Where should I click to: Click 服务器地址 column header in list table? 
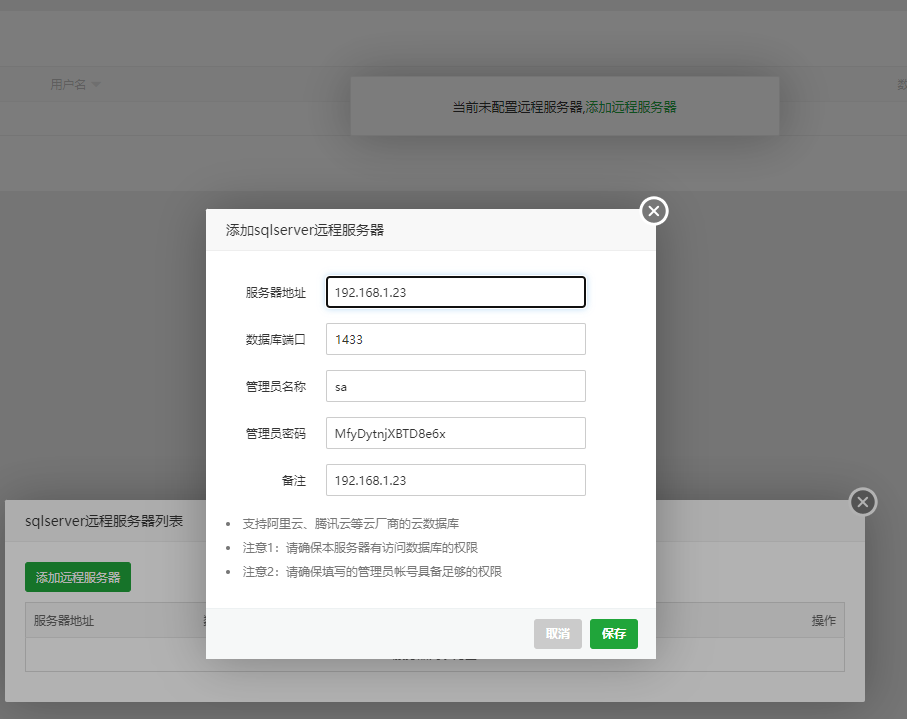[64, 621]
